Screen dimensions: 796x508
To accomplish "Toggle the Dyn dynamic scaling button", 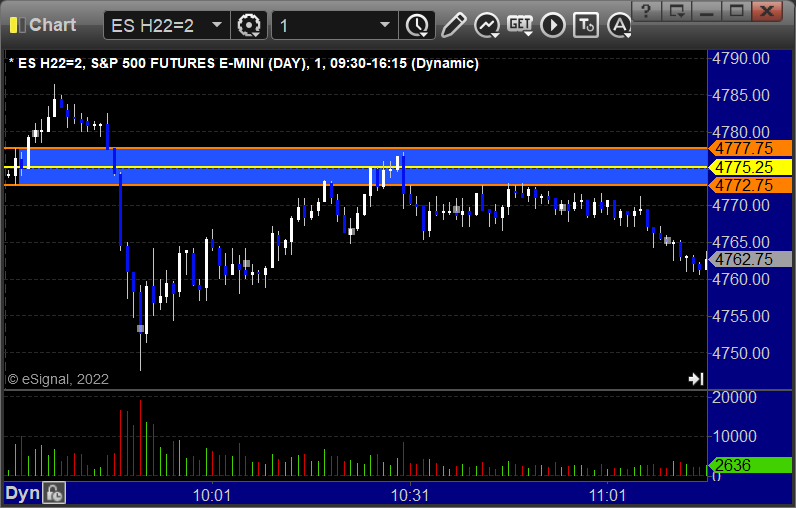I will [22, 493].
